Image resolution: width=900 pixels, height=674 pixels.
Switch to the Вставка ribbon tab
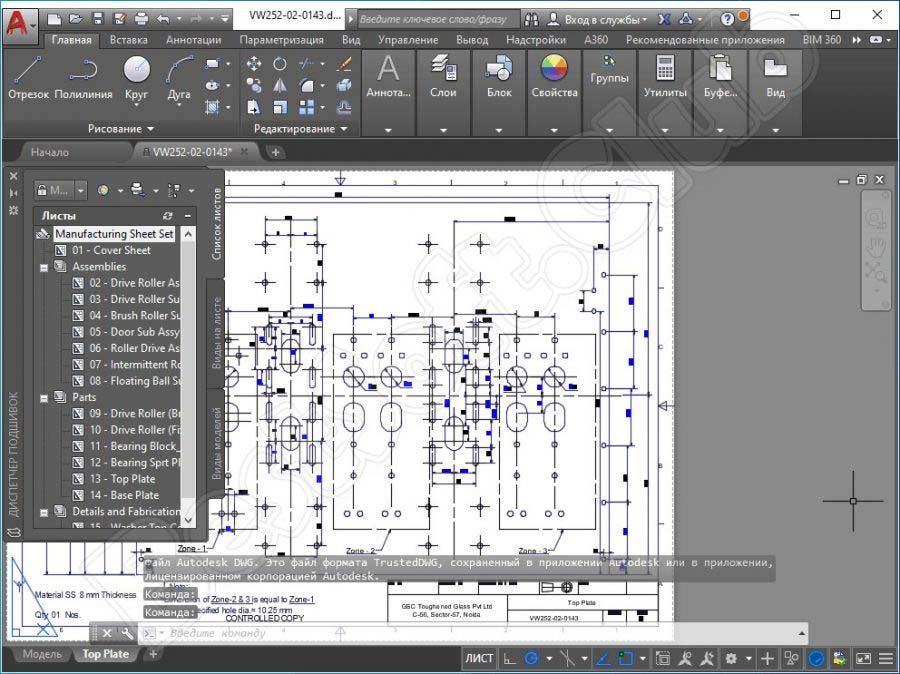(x=129, y=40)
